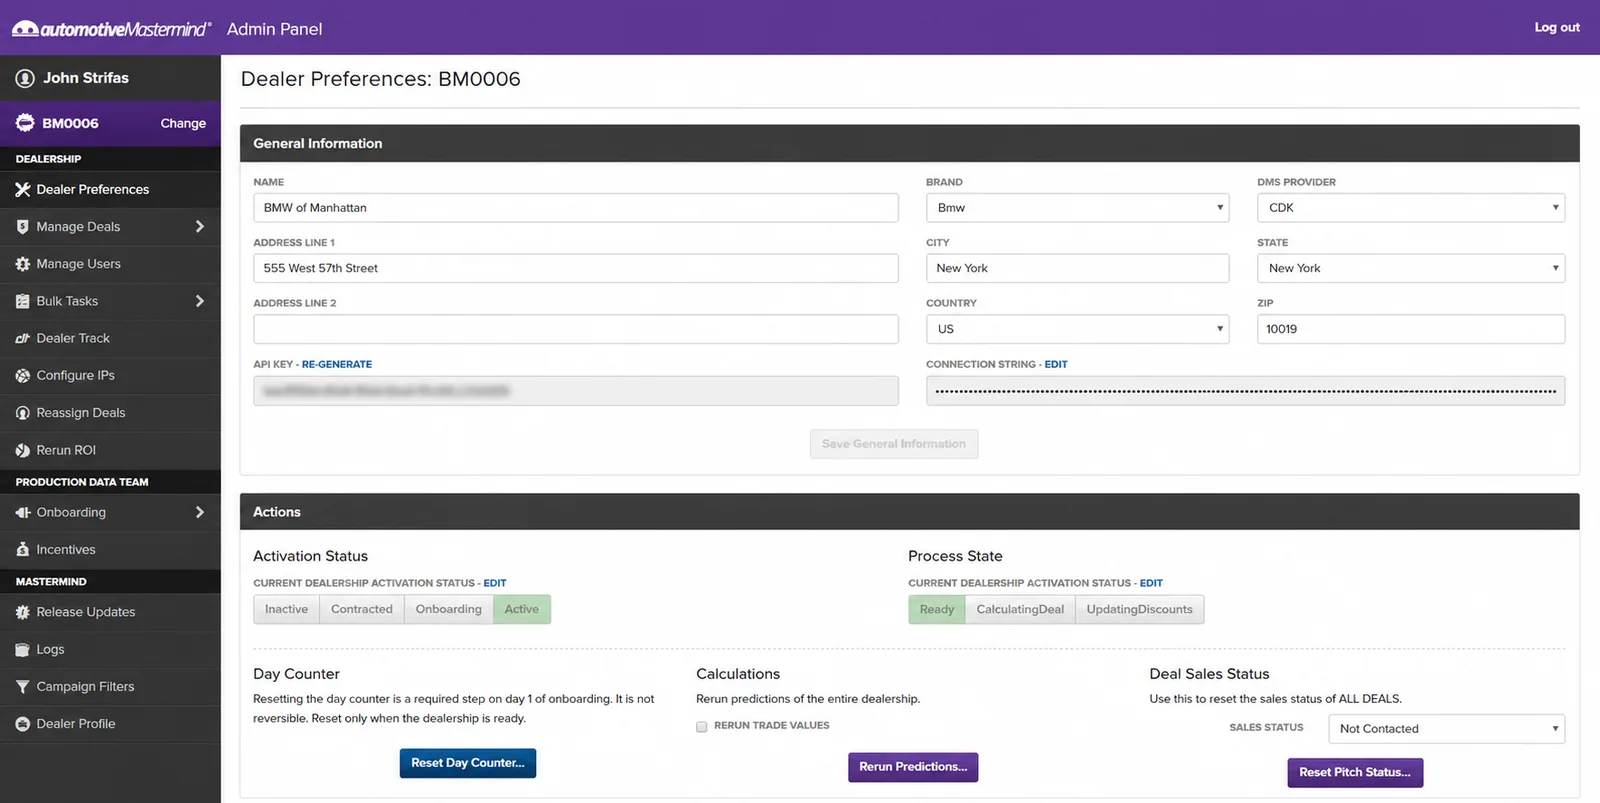The width and height of the screenshot is (1600, 803).
Task: Click the empty Address Line 2 field
Action: tap(576, 329)
